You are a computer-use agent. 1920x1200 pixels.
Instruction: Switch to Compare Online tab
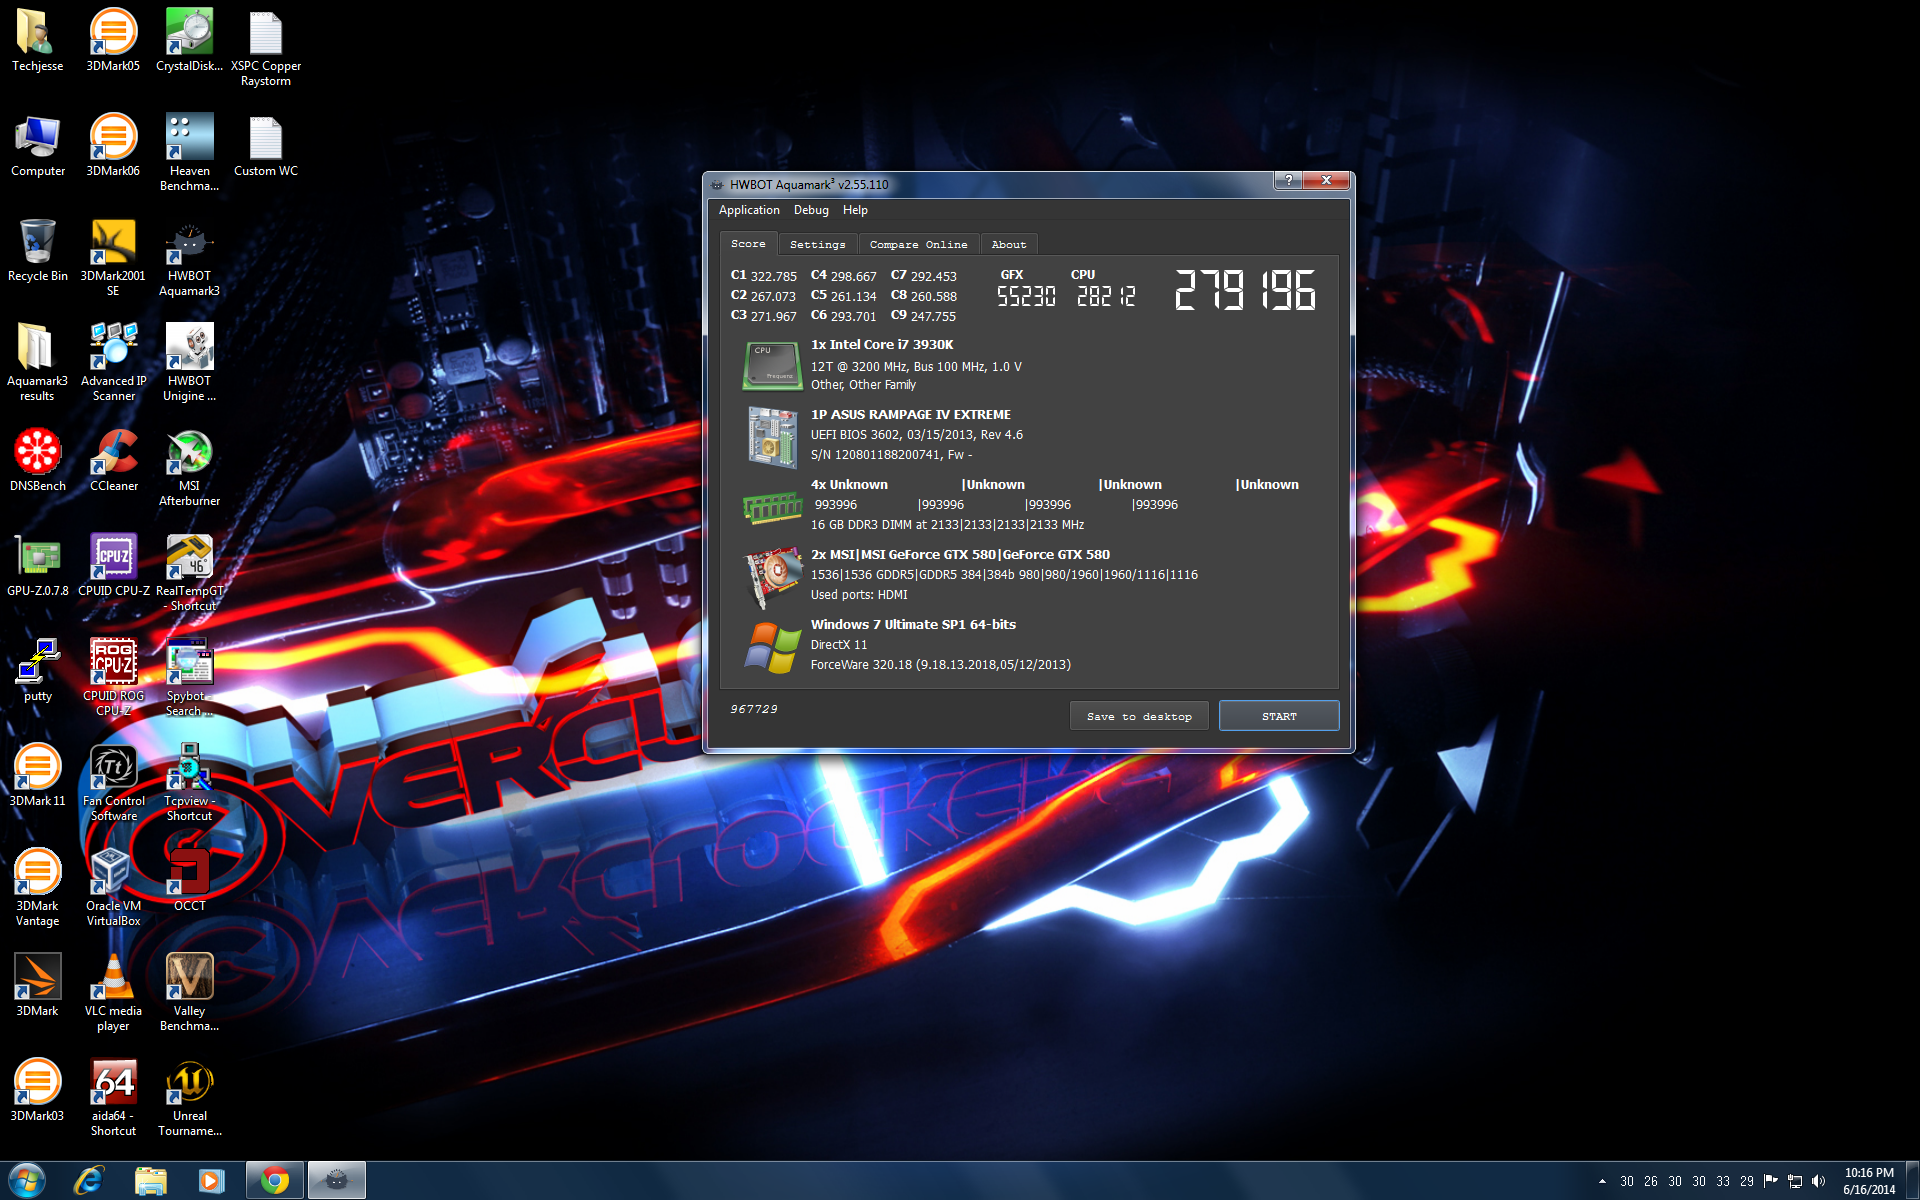click(x=918, y=244)
